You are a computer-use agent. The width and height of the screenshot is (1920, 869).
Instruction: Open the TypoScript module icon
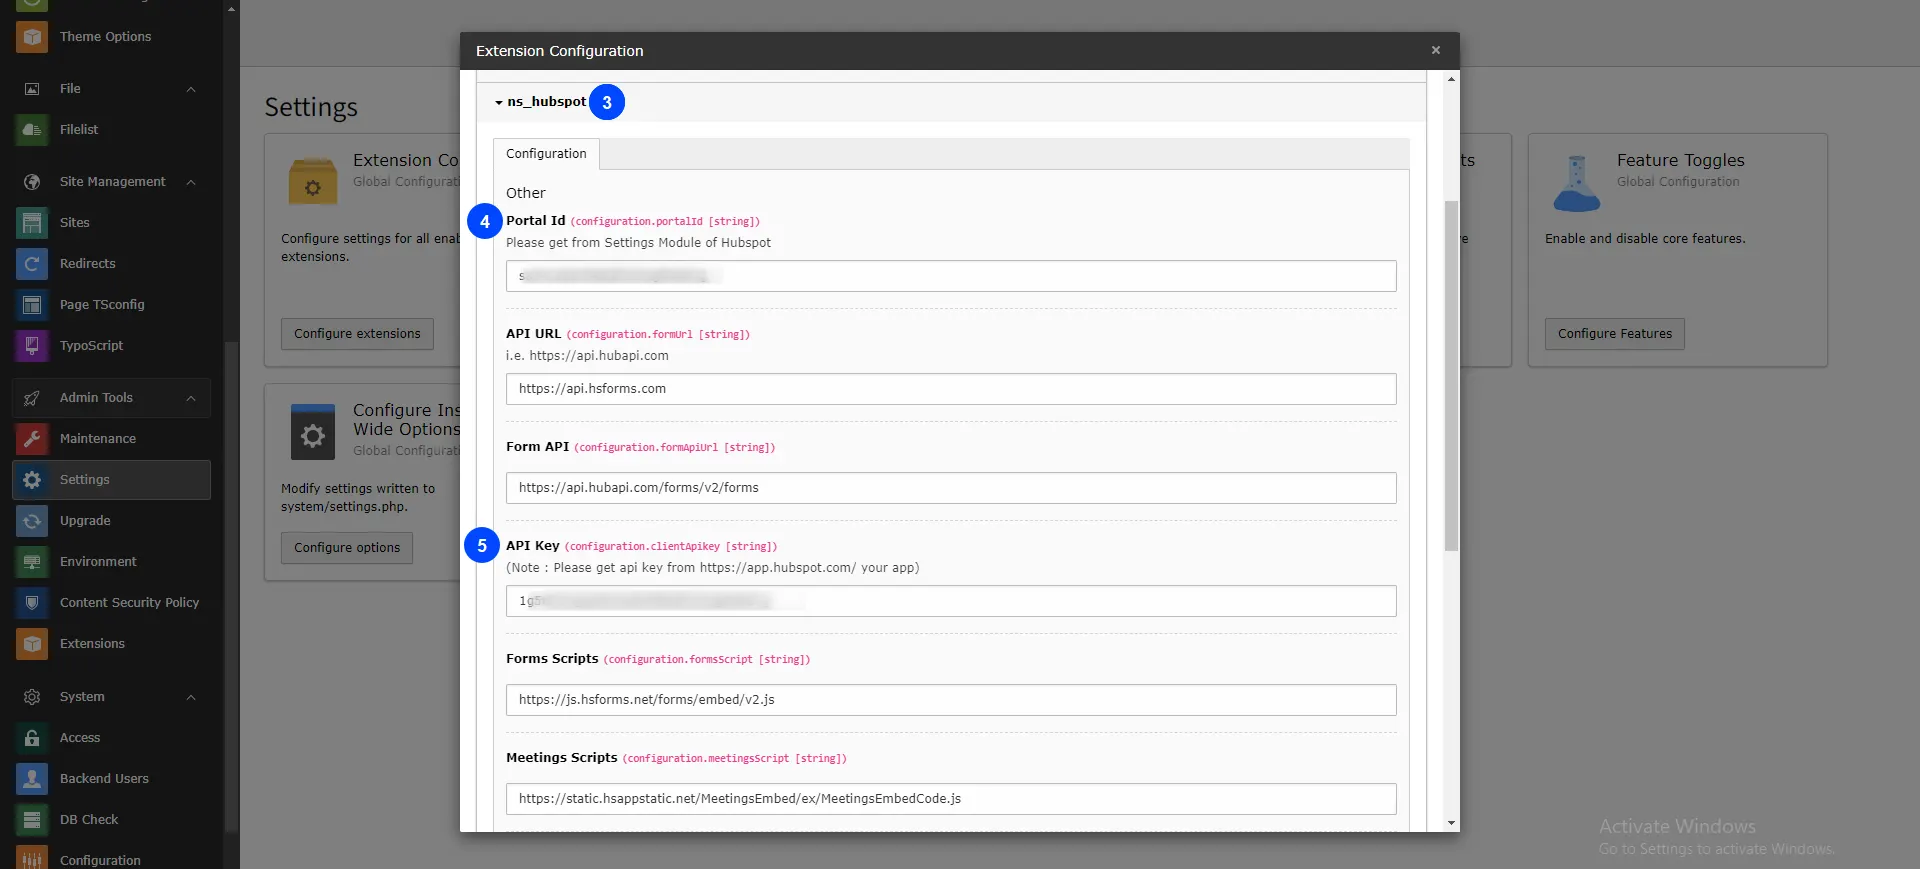click(x=32, y=346)
